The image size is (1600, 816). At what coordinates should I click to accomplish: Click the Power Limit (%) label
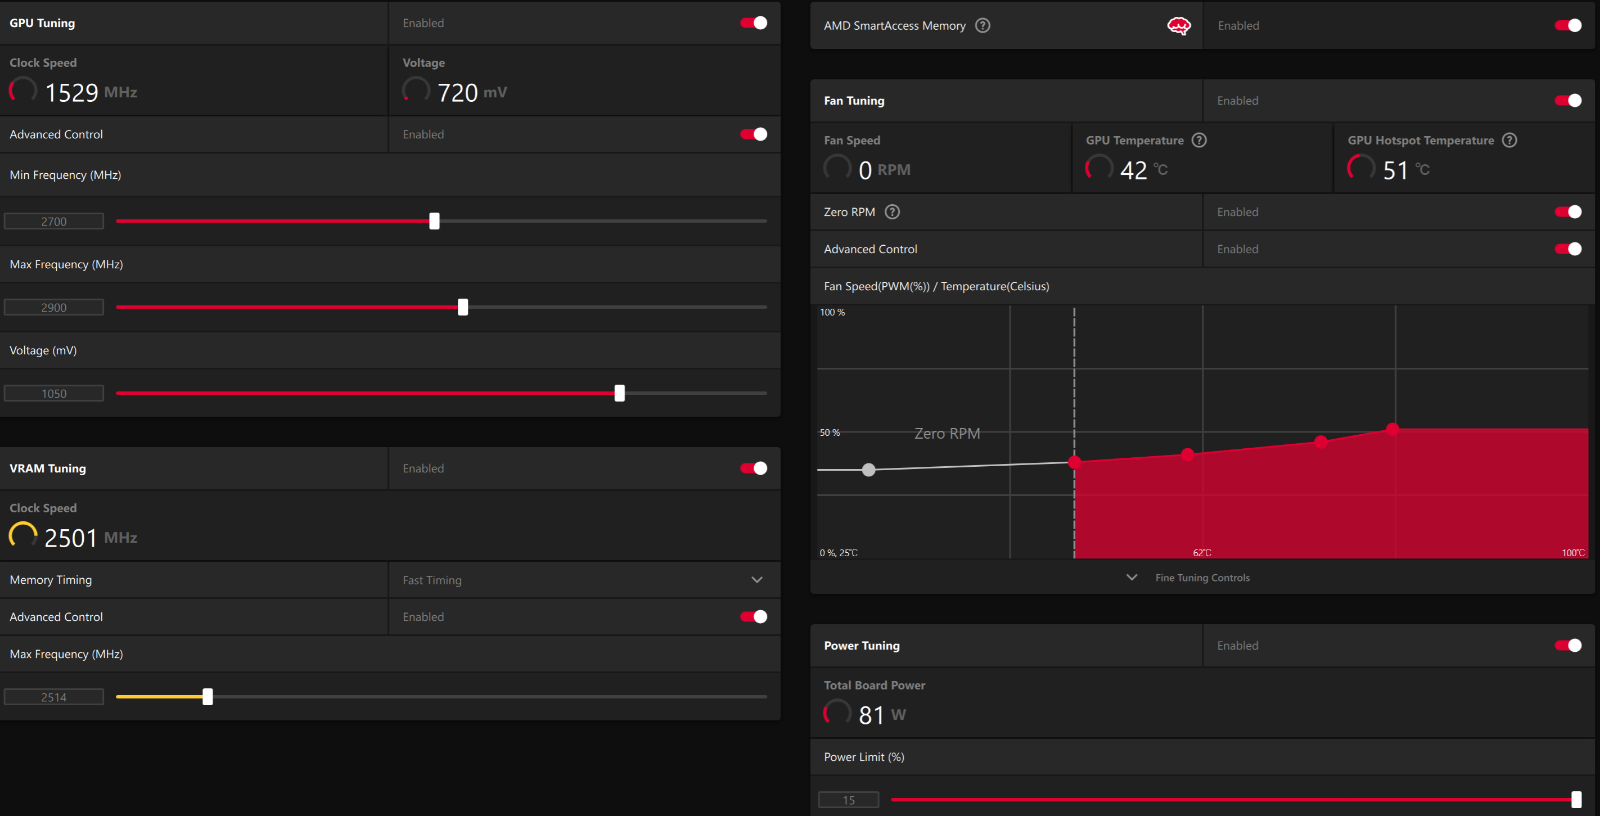tap(864, 757)
